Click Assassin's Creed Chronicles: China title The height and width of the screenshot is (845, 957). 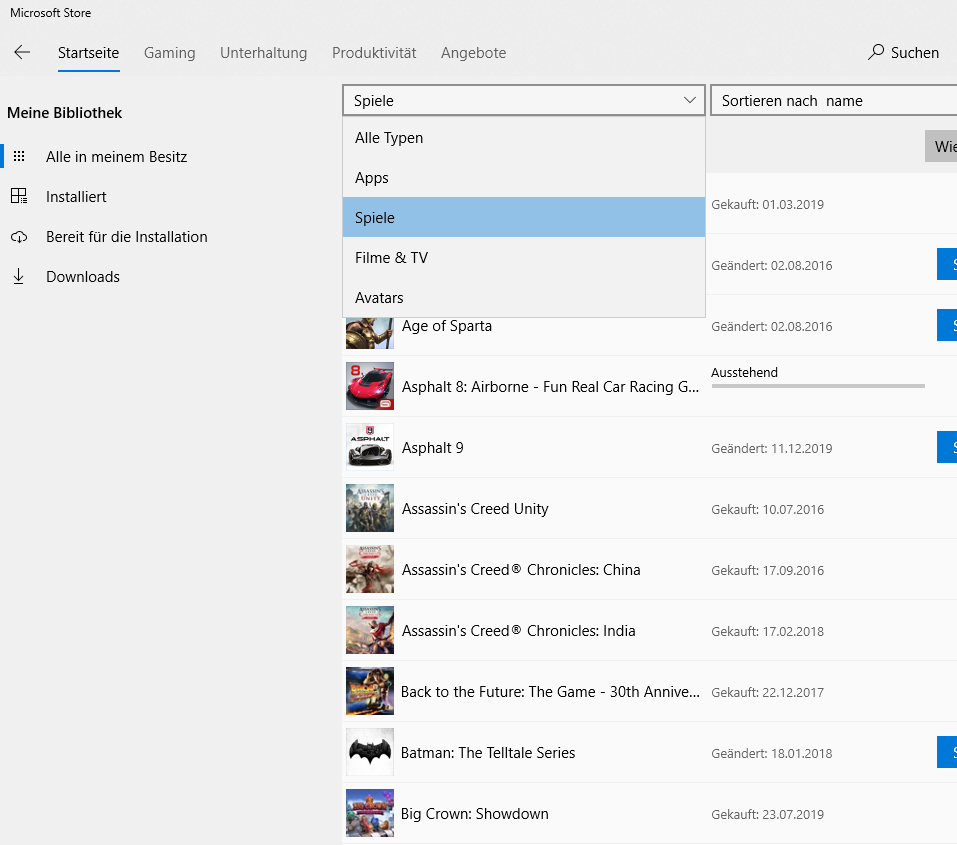tap(521, 570)
